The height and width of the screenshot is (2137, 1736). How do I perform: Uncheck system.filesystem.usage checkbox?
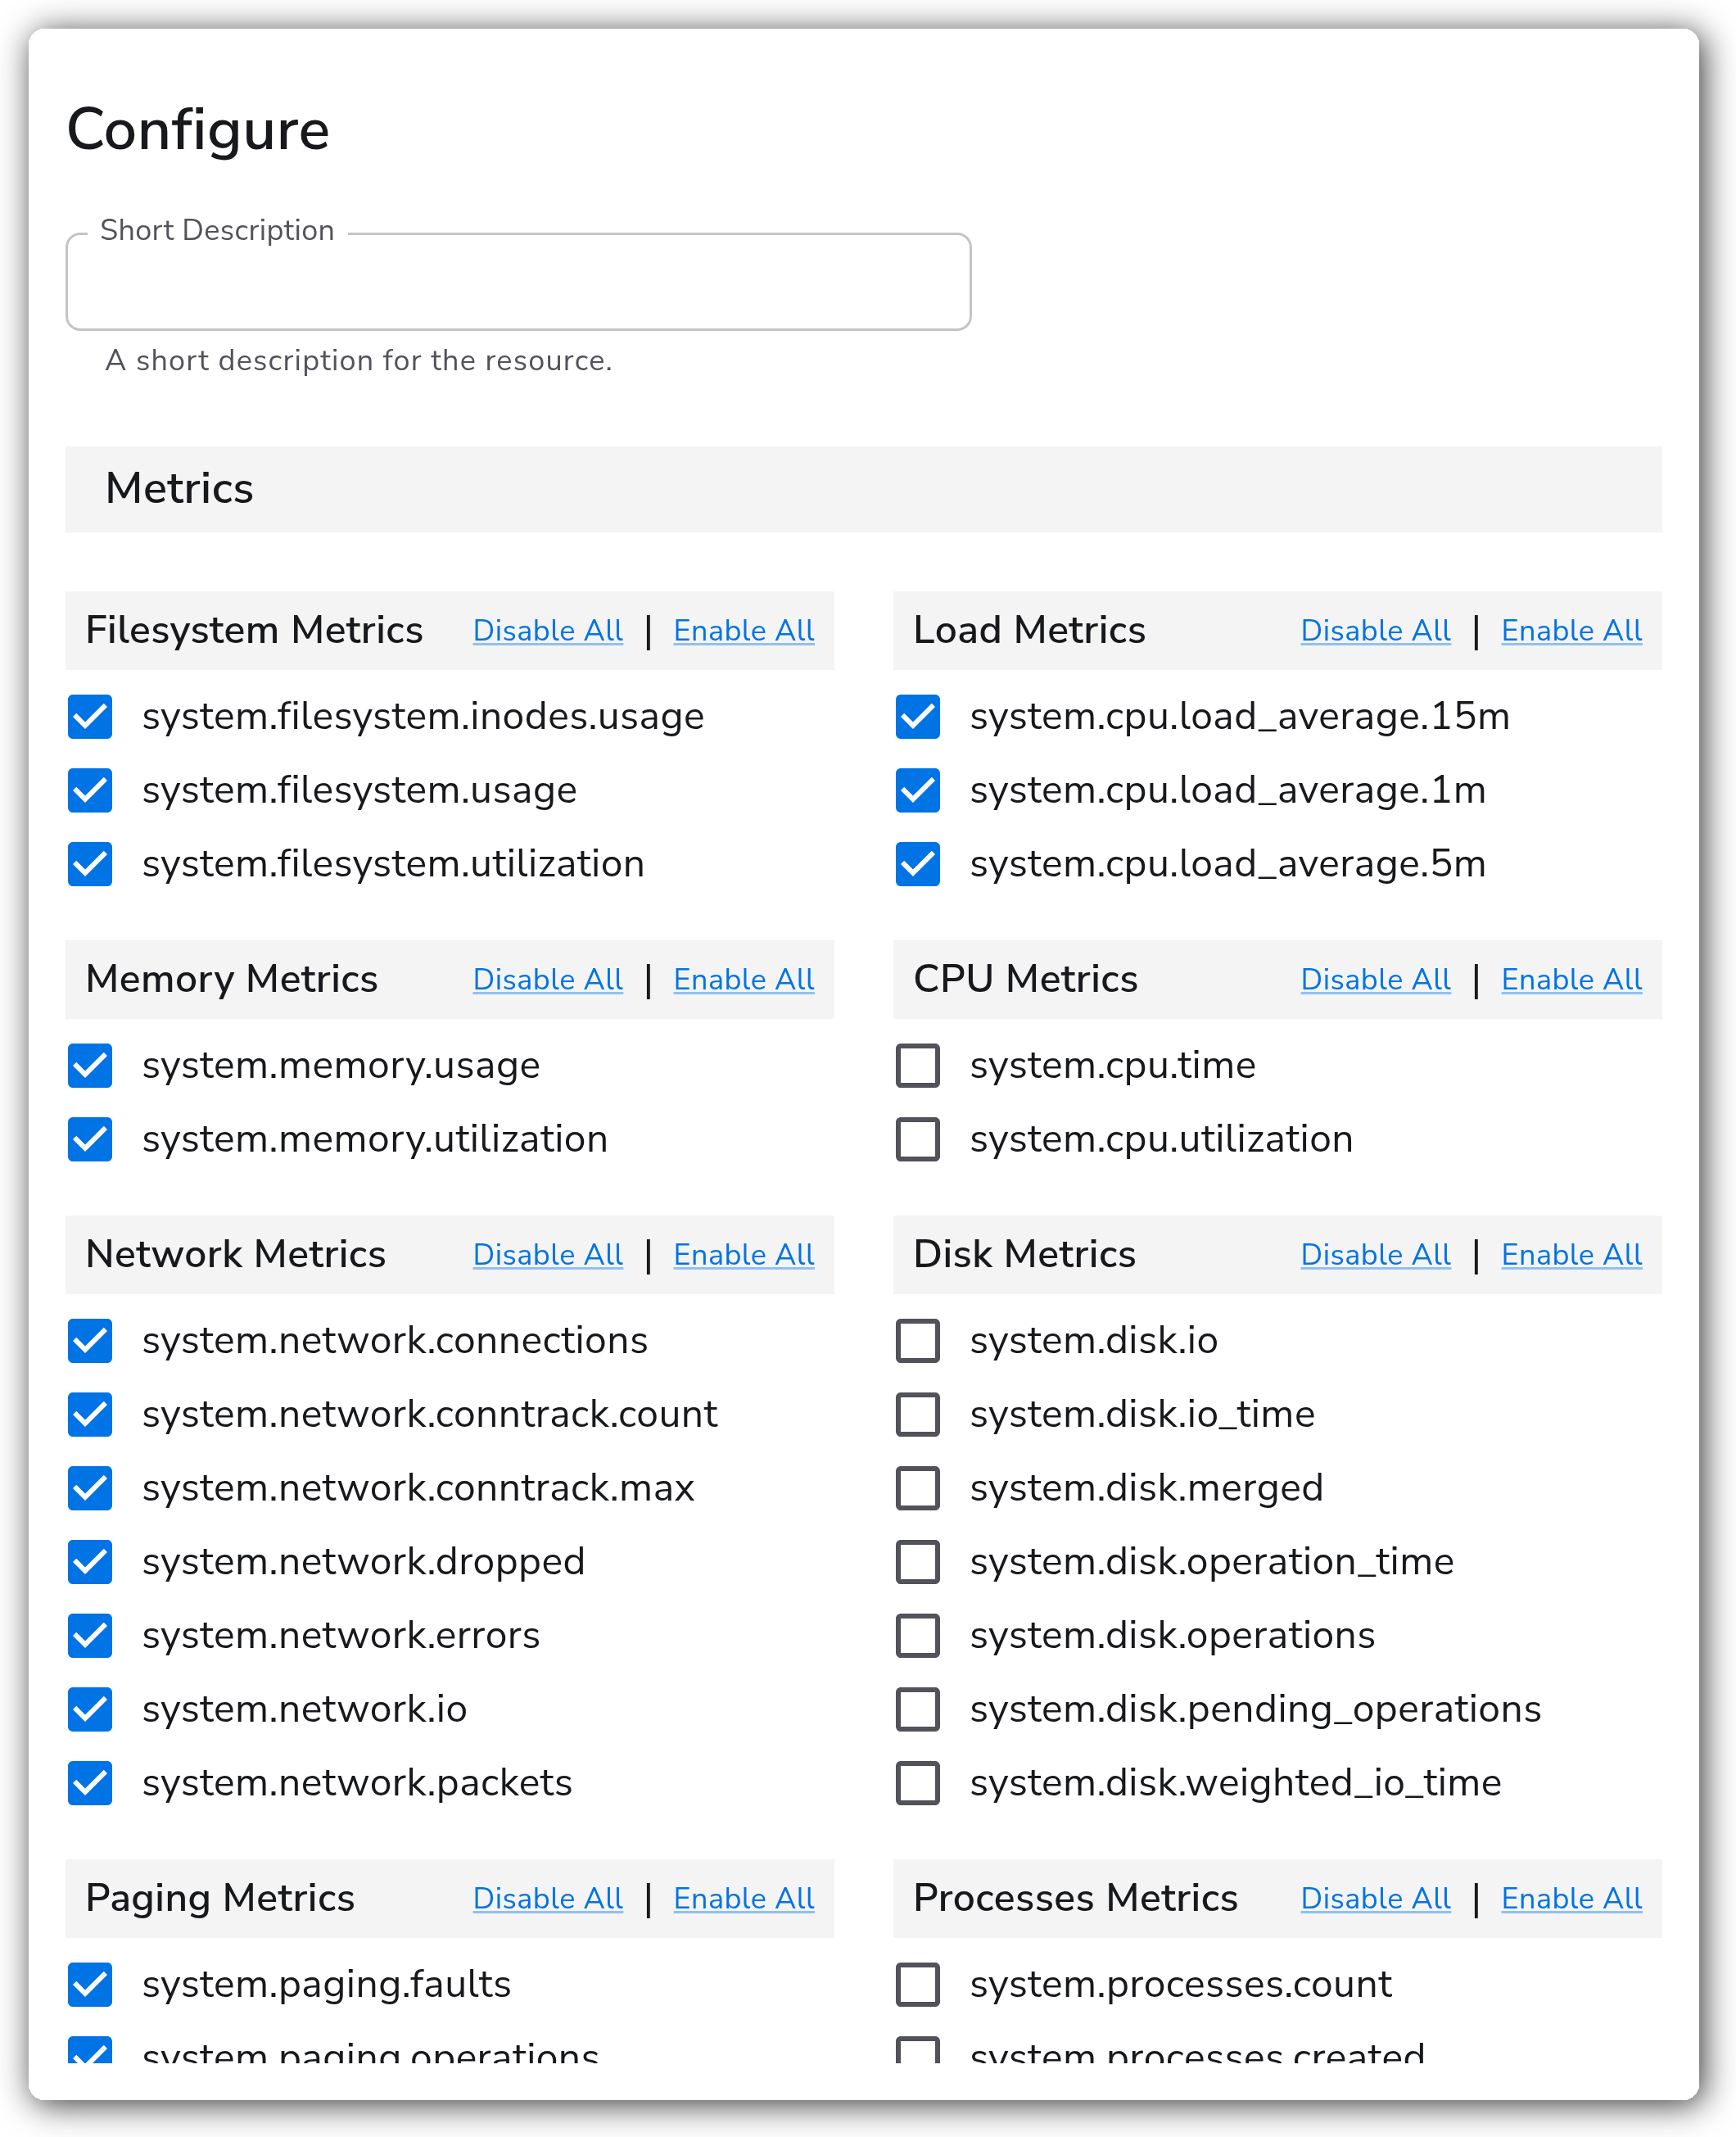pos(90,791)
